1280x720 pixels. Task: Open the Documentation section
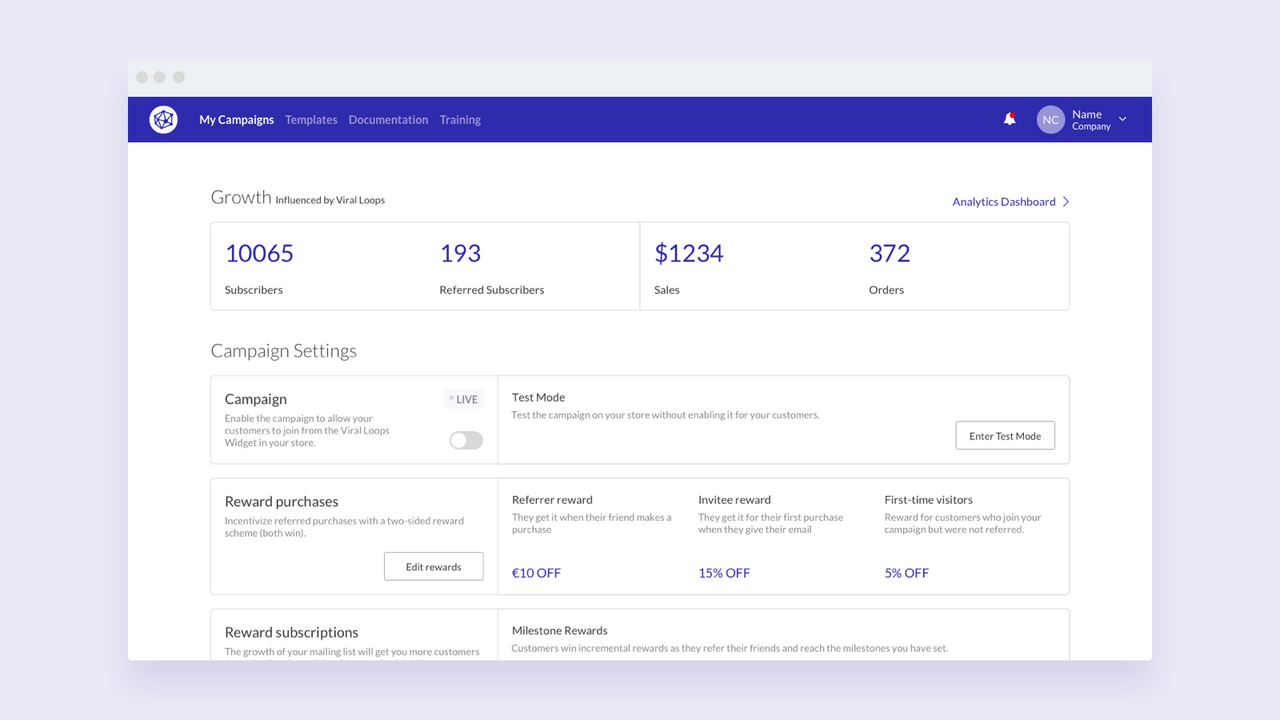tap(388, 119)
